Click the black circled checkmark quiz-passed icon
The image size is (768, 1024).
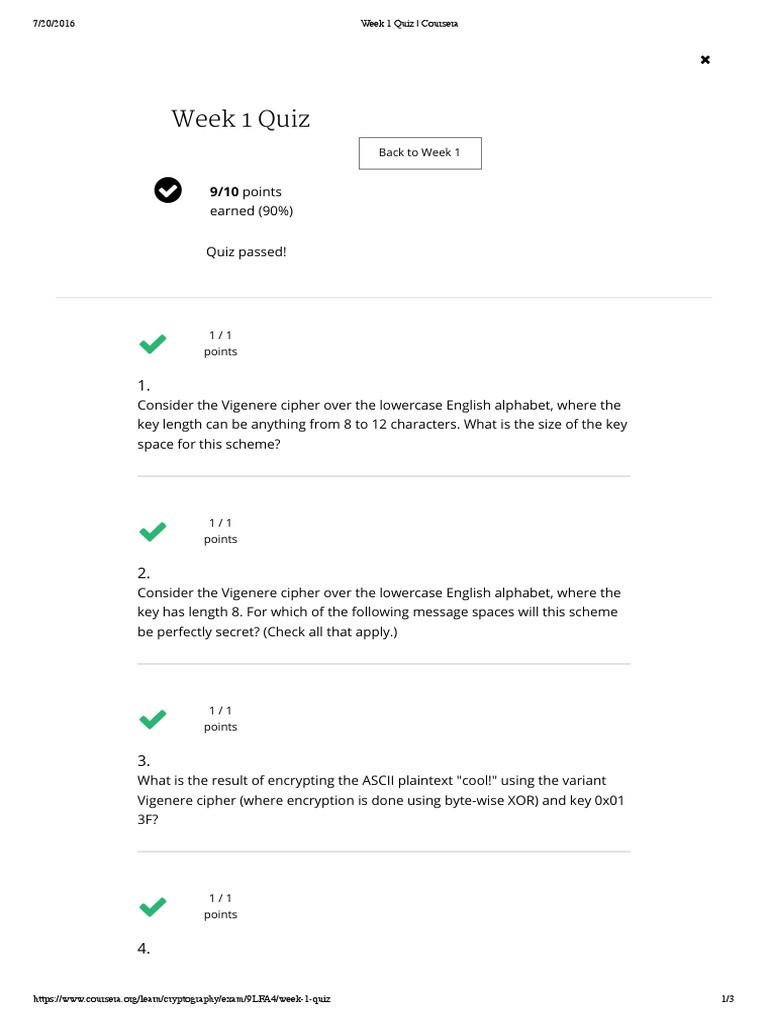pos(168,189)
